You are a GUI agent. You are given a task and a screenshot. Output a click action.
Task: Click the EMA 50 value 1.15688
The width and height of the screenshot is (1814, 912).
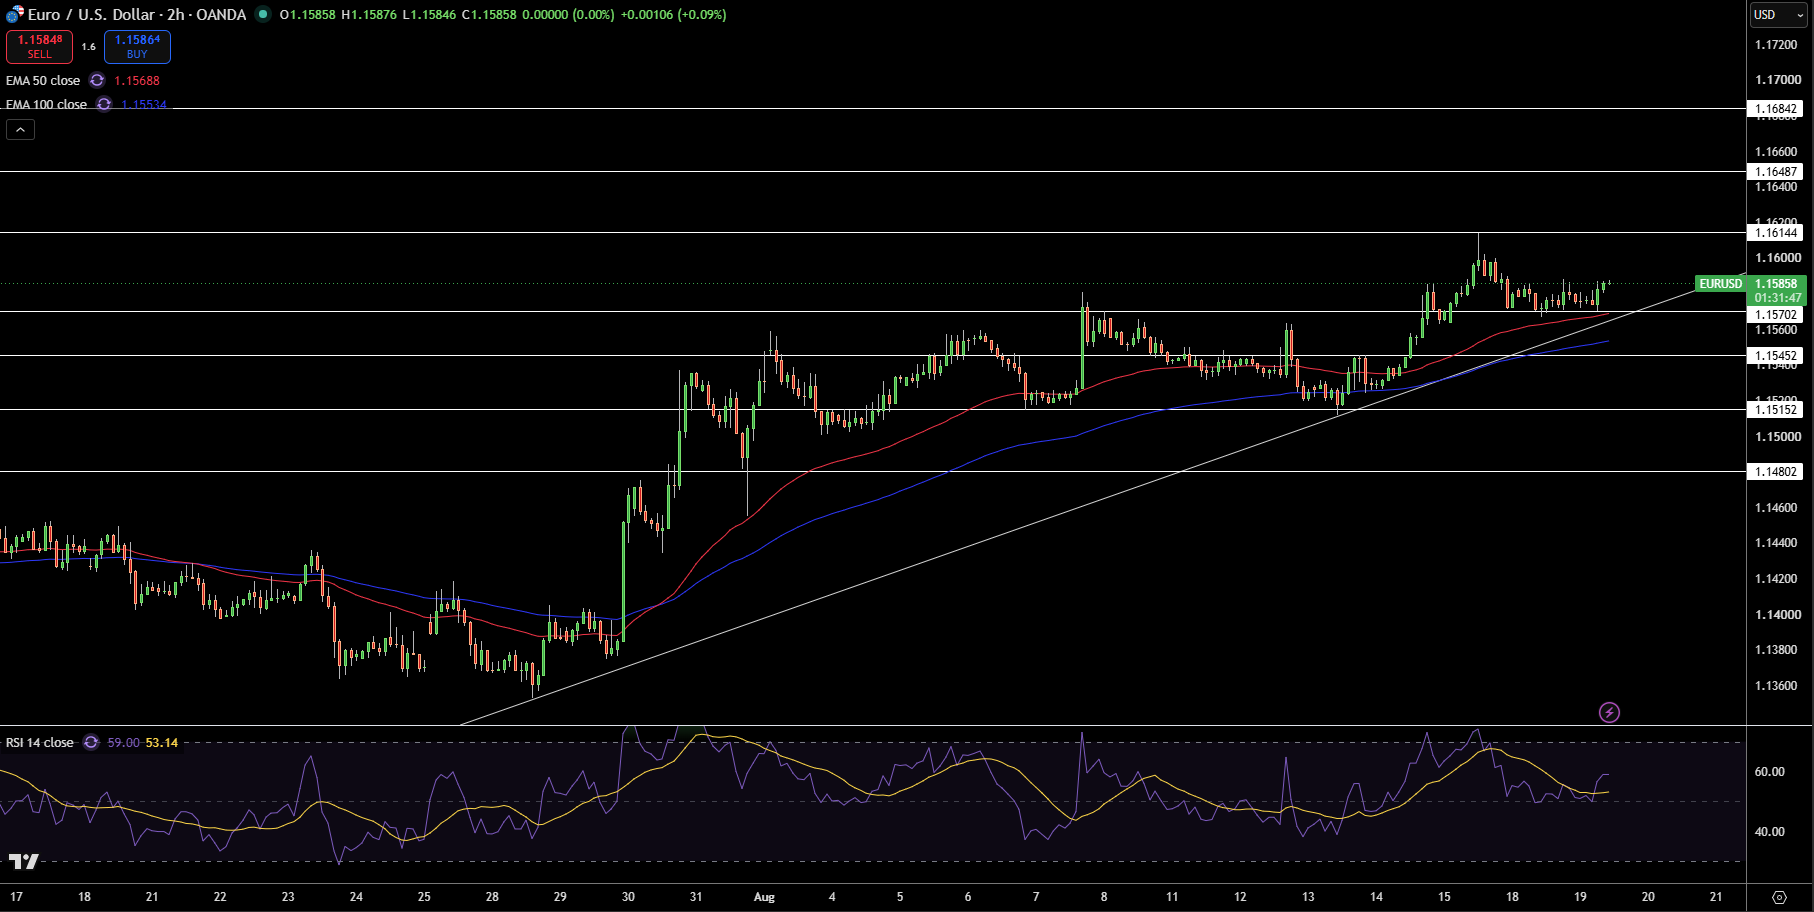click(x=137, y=80)
